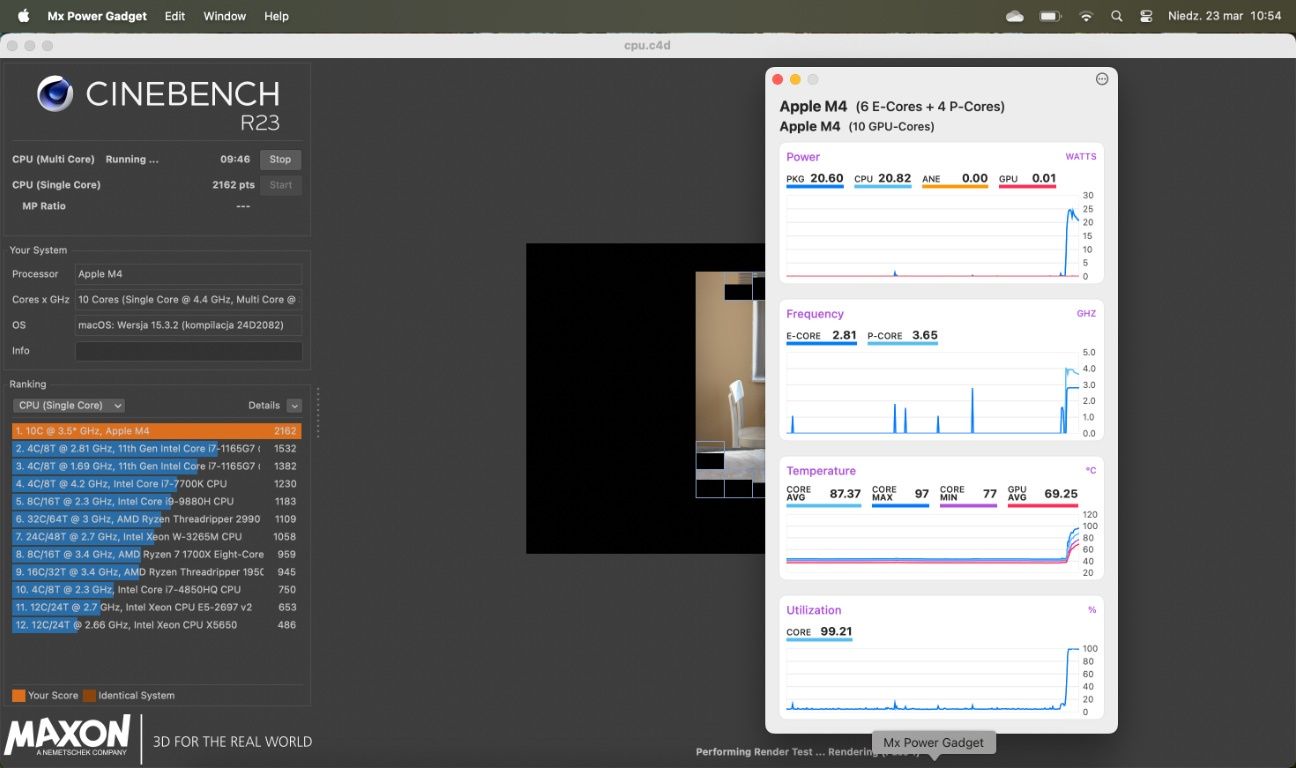The image size is (1296, 768).
Task: Select ranking row i7-1165G7 at 1.69 GHz
Action: [157, 466]
